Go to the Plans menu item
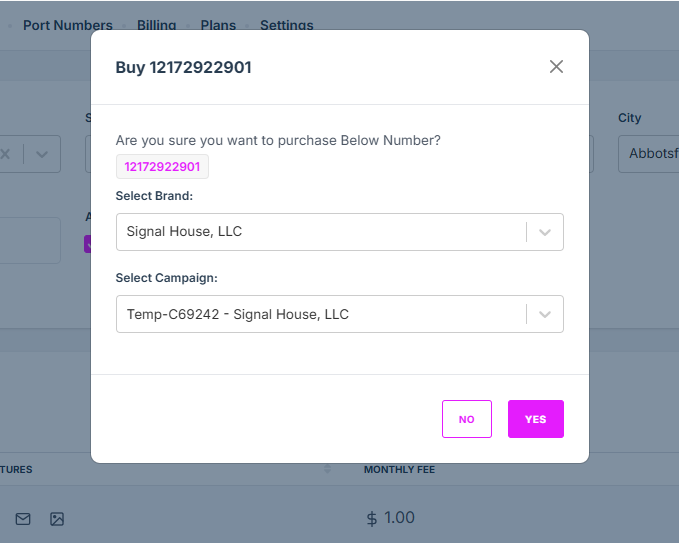 [218, 25]
